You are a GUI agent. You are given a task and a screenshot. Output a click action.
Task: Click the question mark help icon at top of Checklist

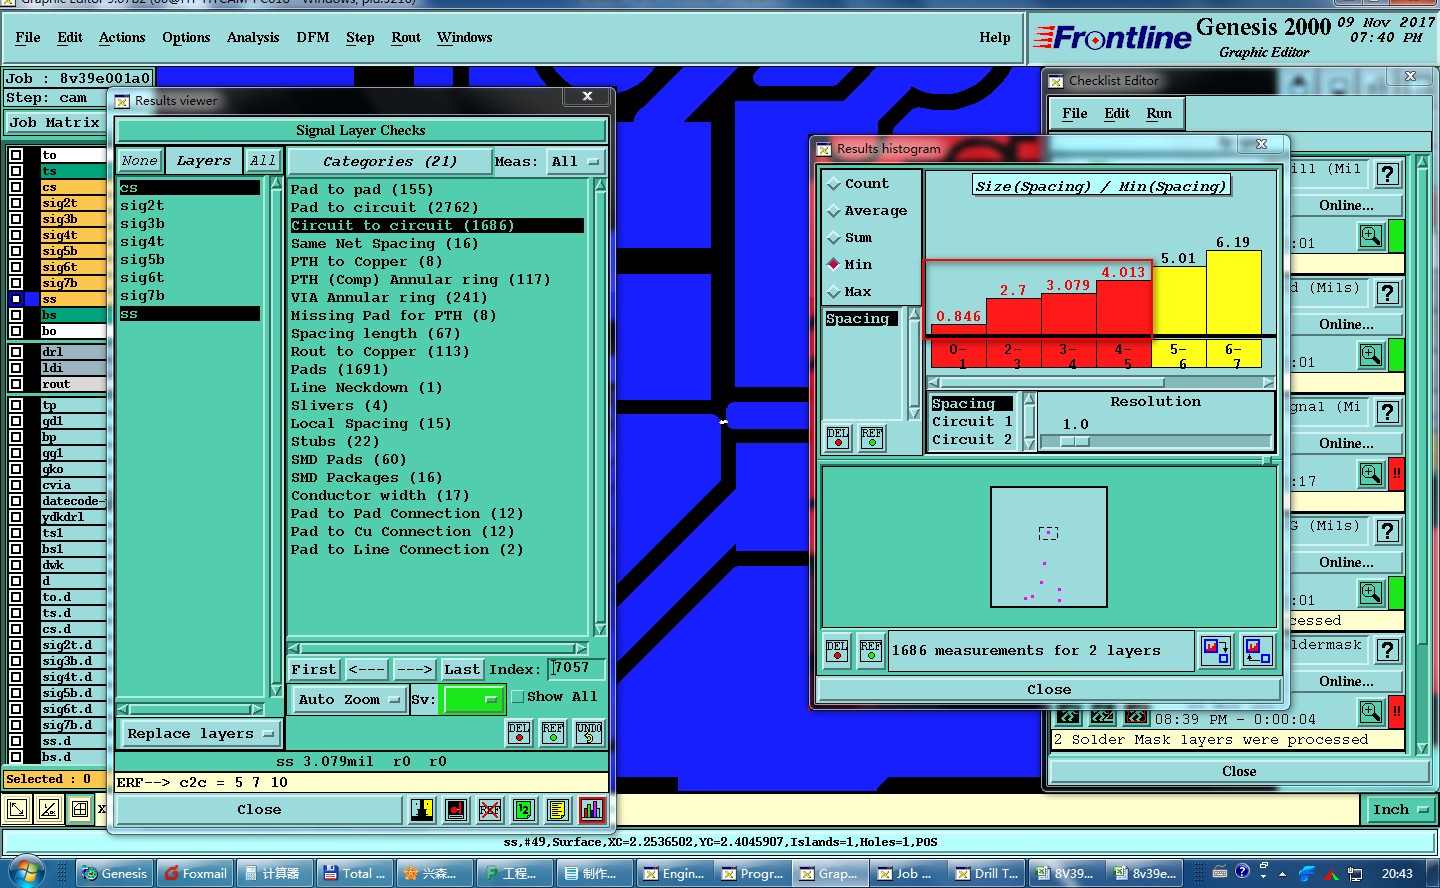pyautogui.click(x=1387, y=174)
